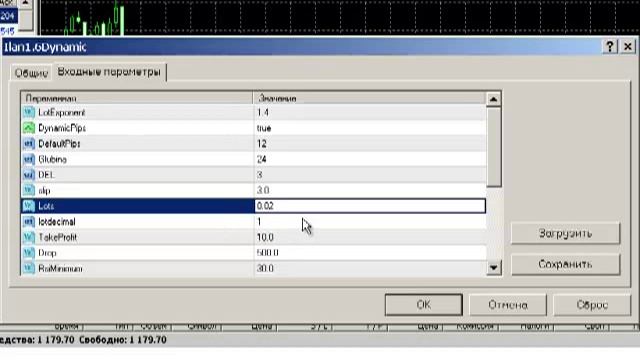Click the TakeProfit variable type icon
Image resolution: width=640 pixels, height=360 pixels.
coord(29,237)
